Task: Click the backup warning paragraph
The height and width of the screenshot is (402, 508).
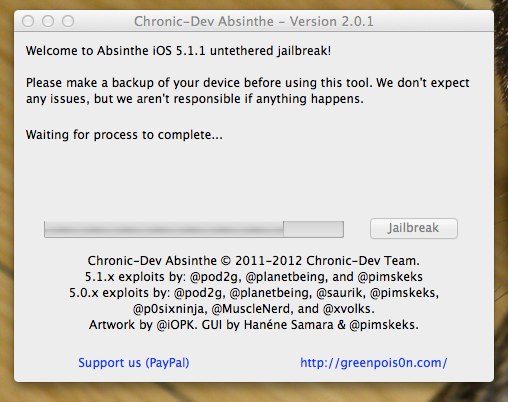Action: [248, 91]
